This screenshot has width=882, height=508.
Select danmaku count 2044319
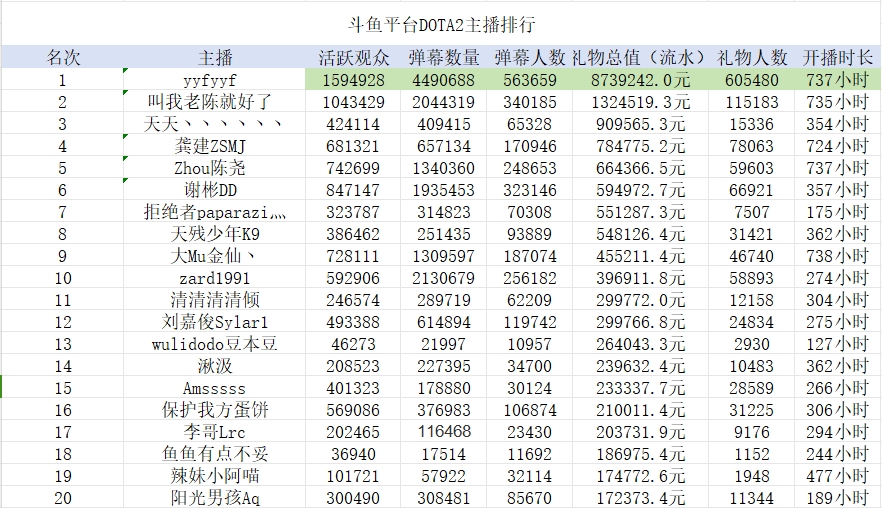coord(443,102)
